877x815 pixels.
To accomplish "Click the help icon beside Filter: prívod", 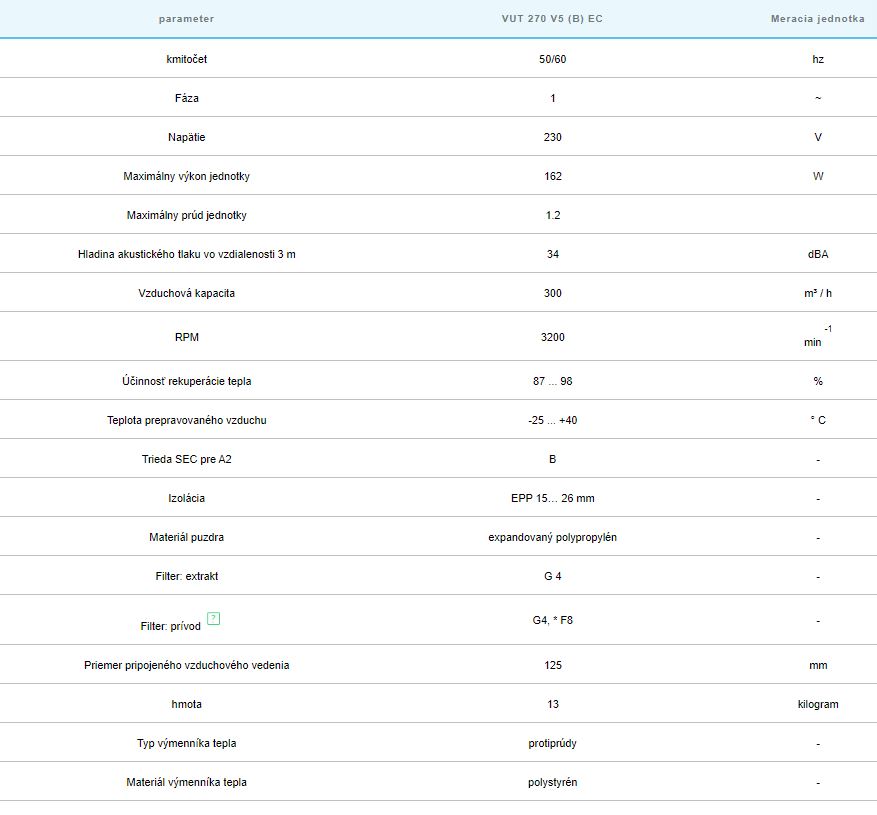I will (213, 618).
